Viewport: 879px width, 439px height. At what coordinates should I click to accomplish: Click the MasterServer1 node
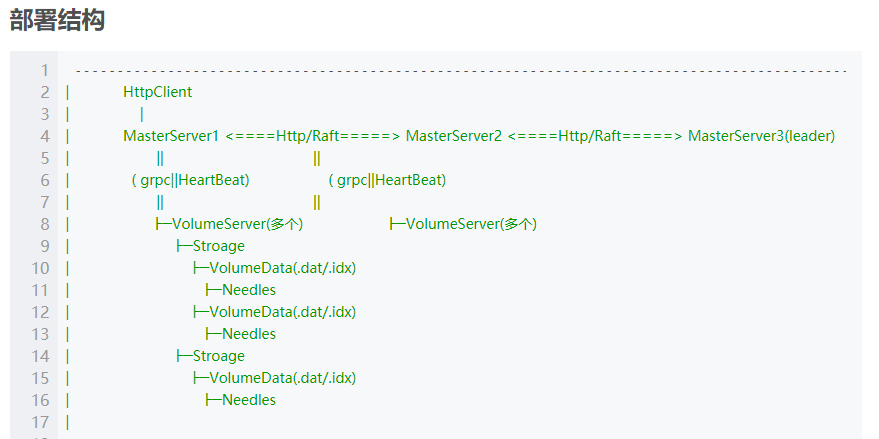pos(171,136)
